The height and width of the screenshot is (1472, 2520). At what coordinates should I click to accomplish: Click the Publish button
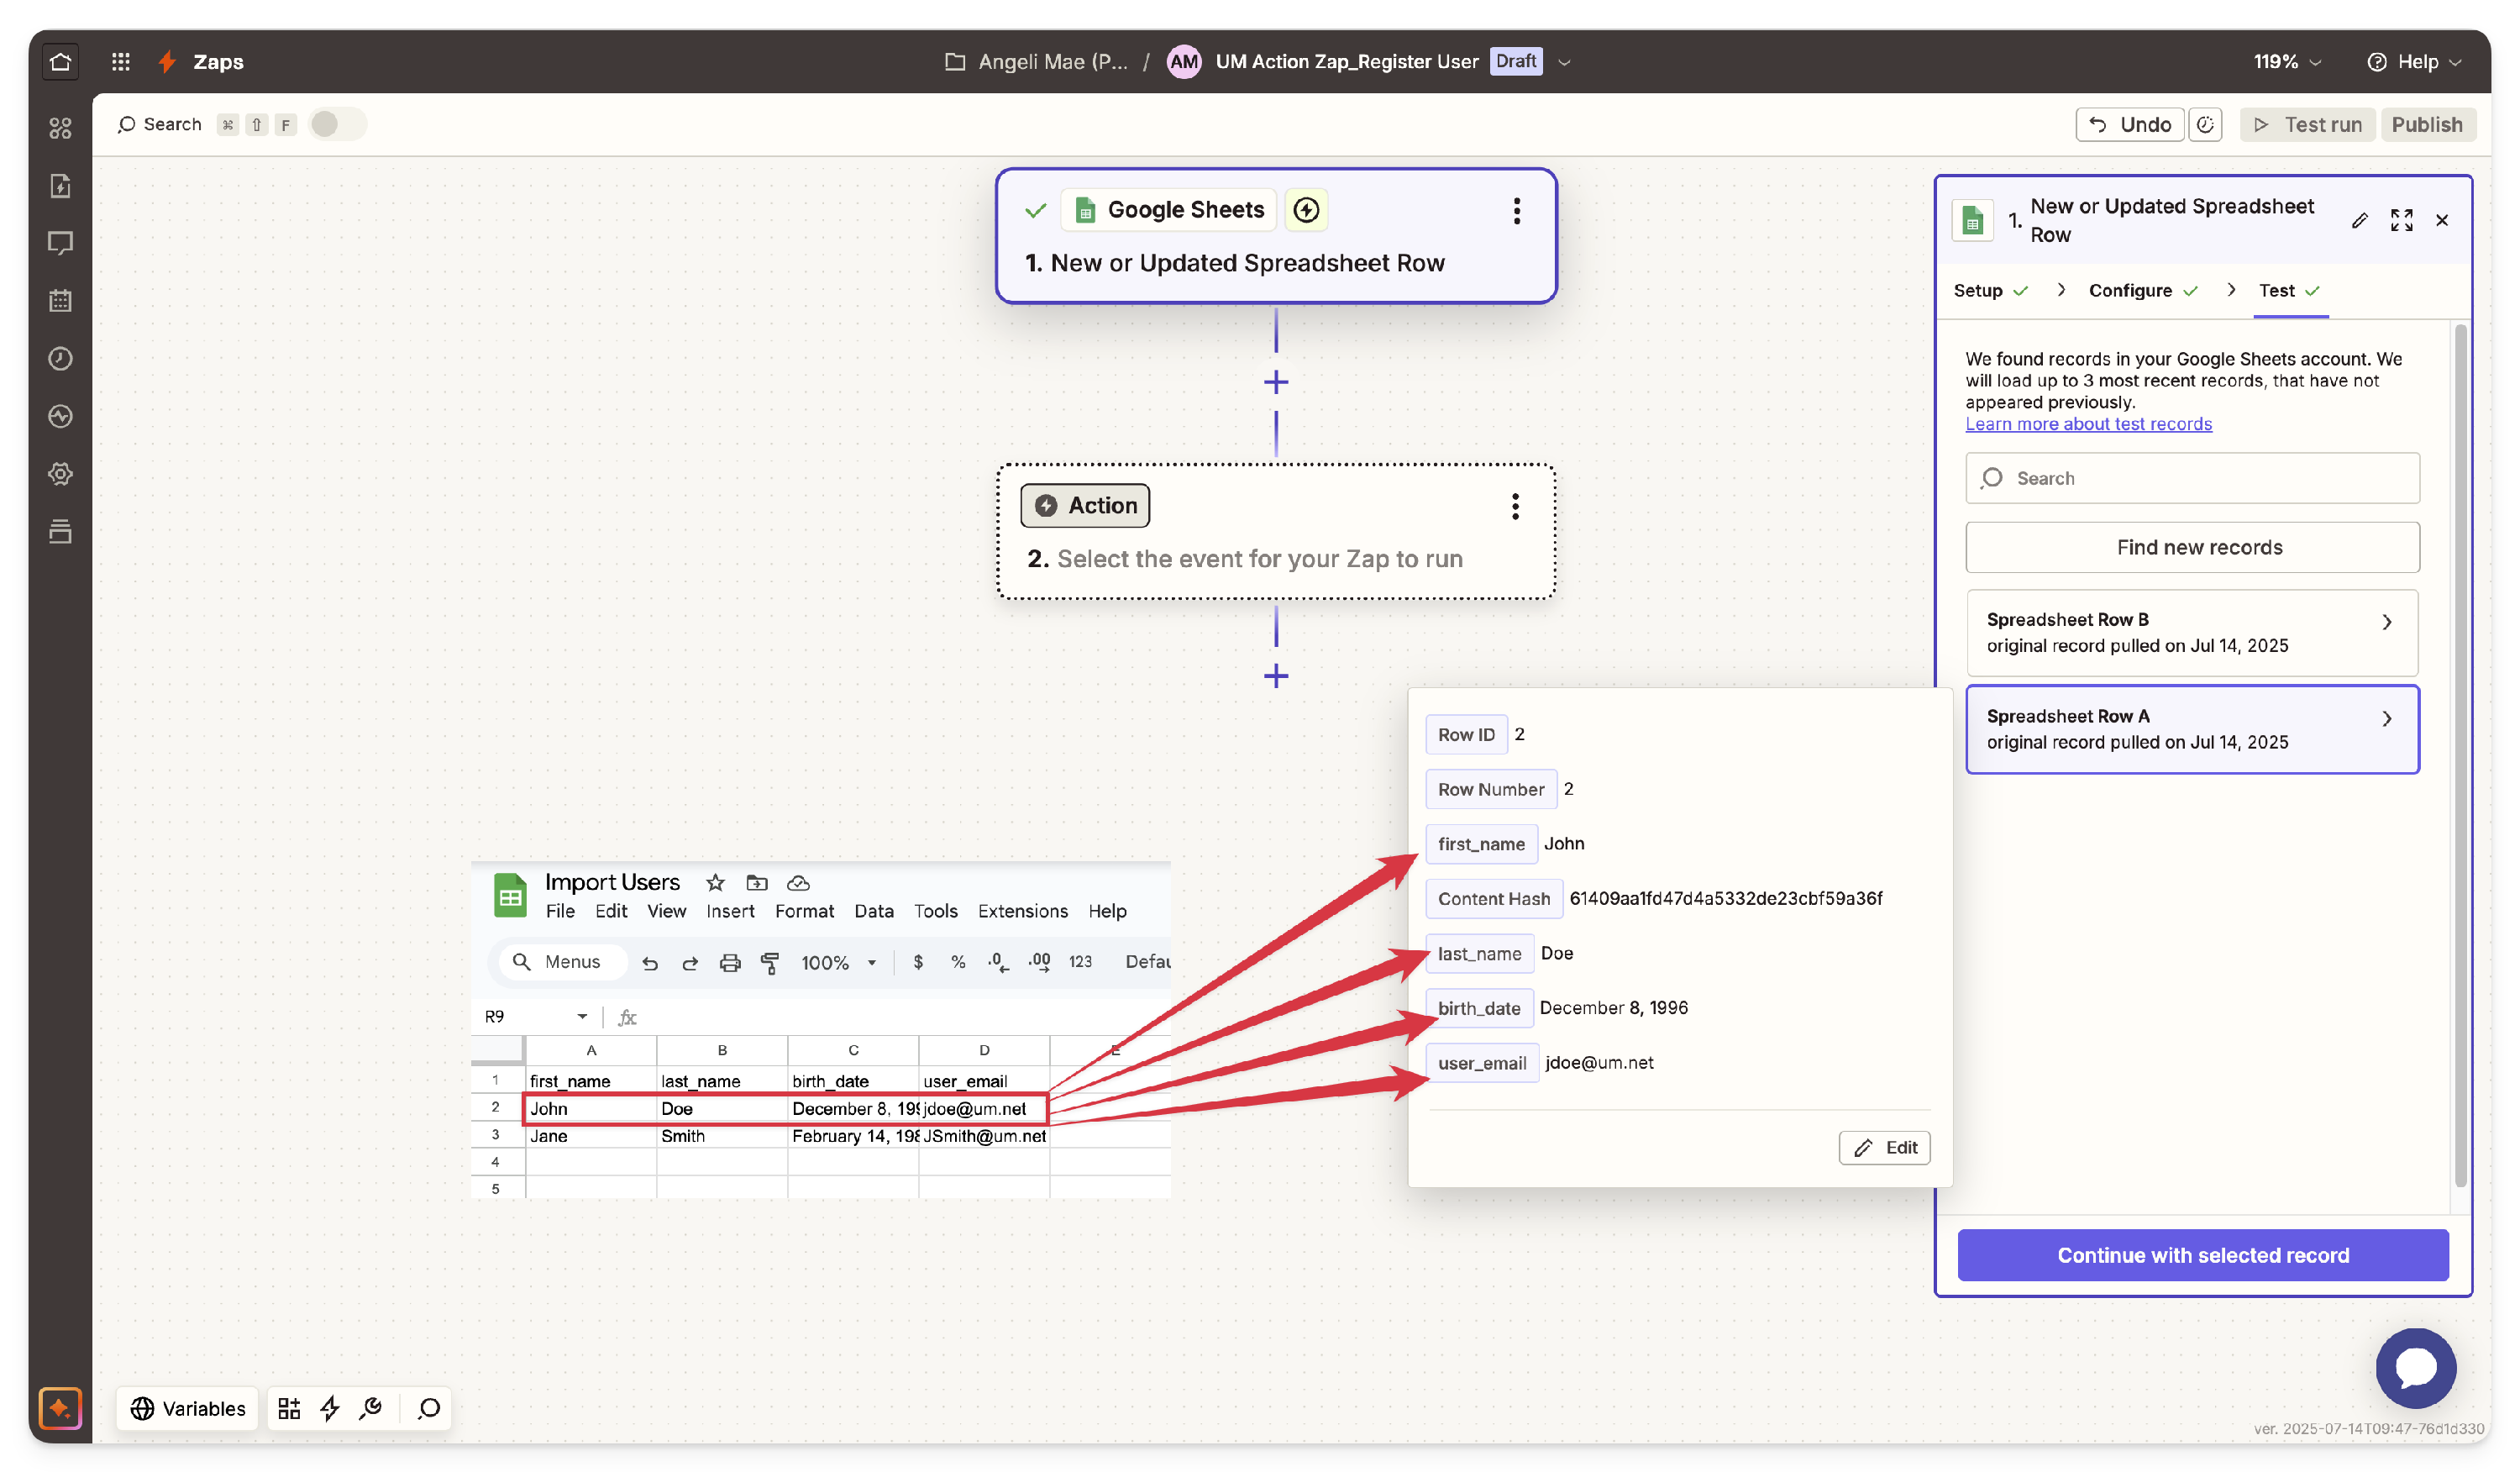tap(2426, 125)
